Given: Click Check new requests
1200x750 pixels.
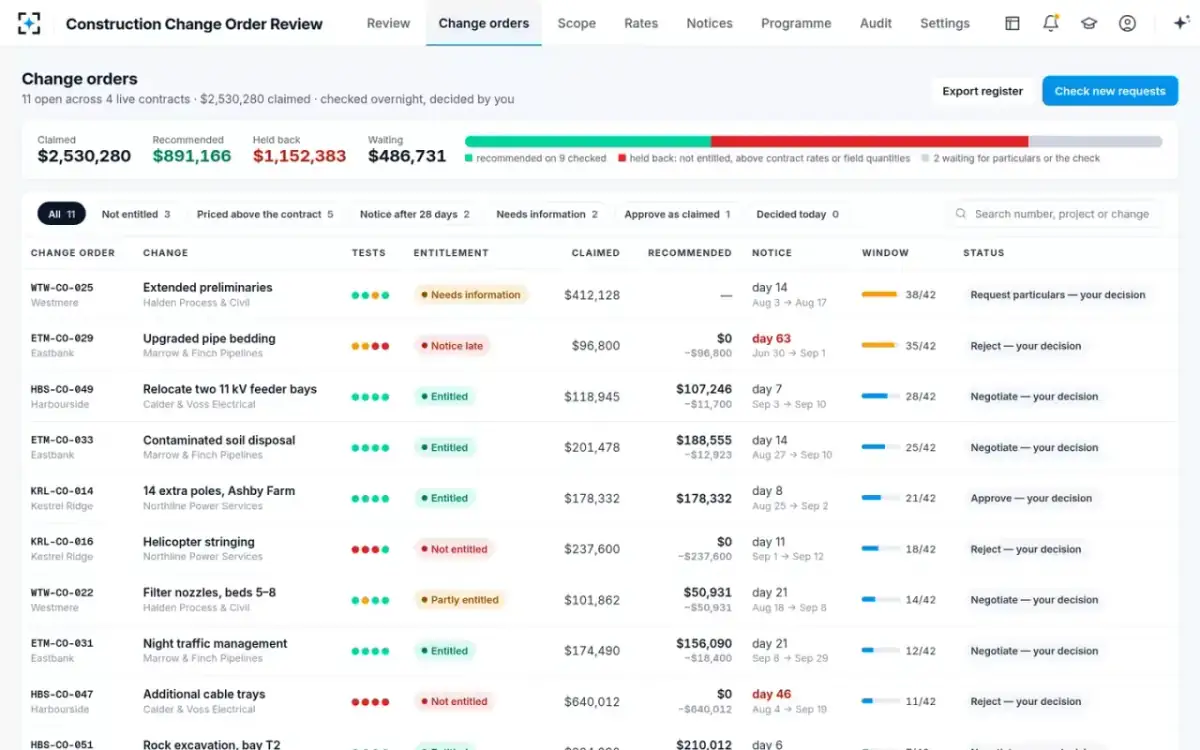Looking at the screenshot, I should coord(1110,91).
